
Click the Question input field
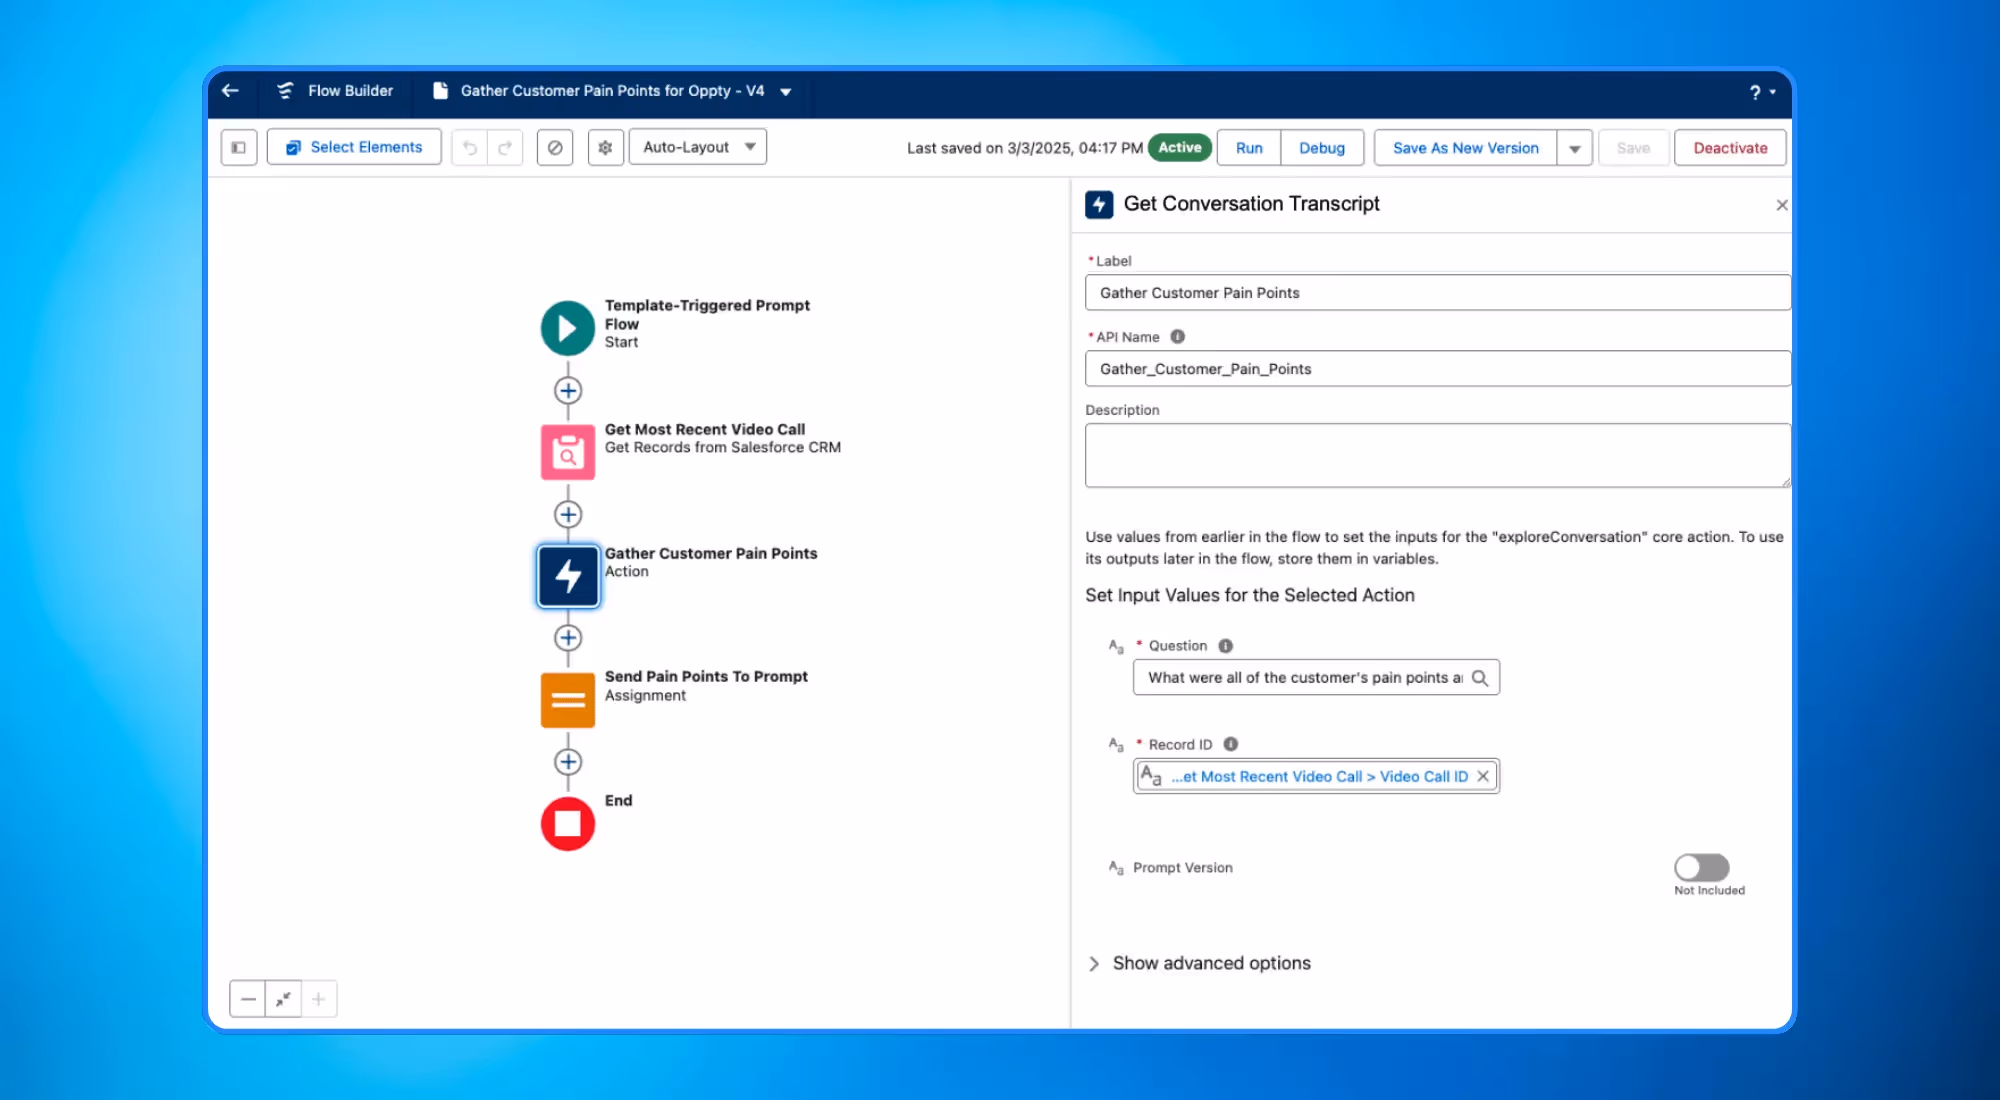point(1315,677)
